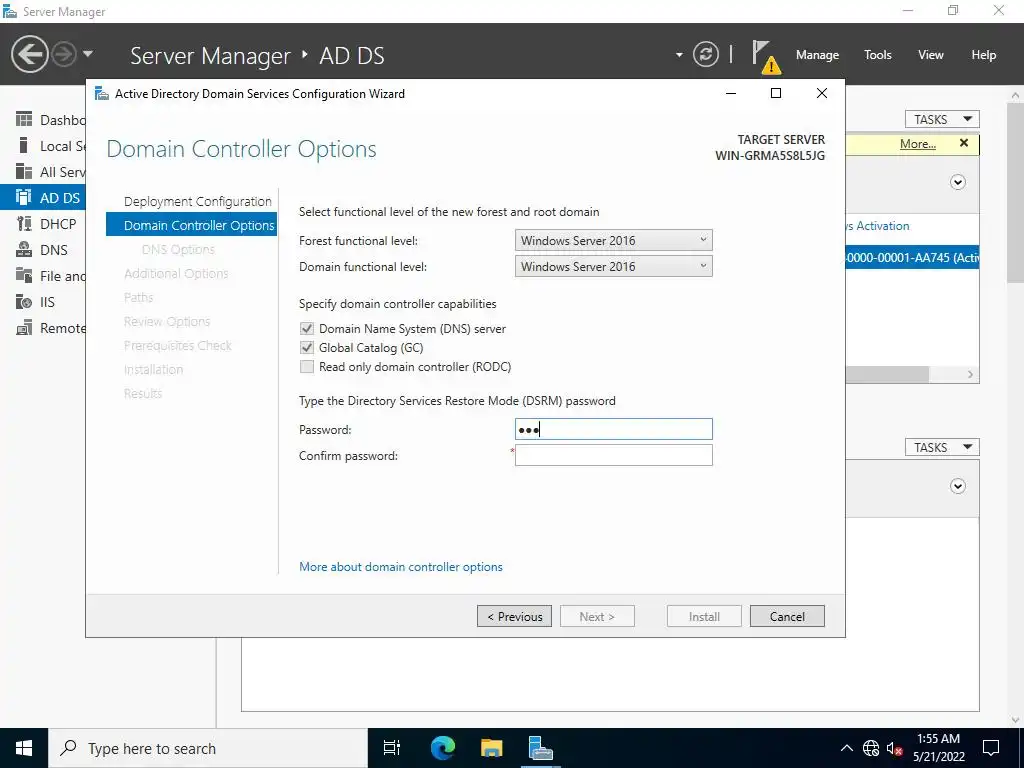The width and height of the screenshot is (1024, 768).
Task: Toggle Domain Name System (DNS) server checkbox
Action: tap(307, 328)
